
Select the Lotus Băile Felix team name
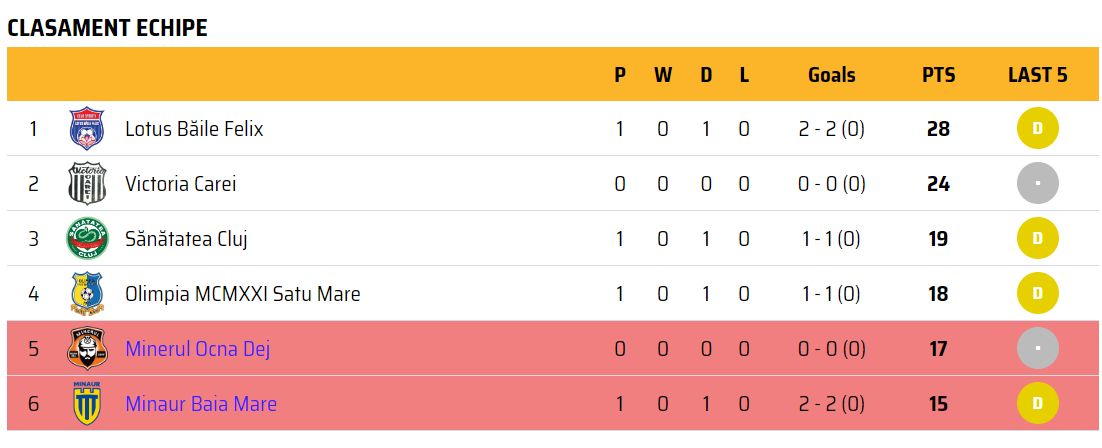tap(194, 129)
